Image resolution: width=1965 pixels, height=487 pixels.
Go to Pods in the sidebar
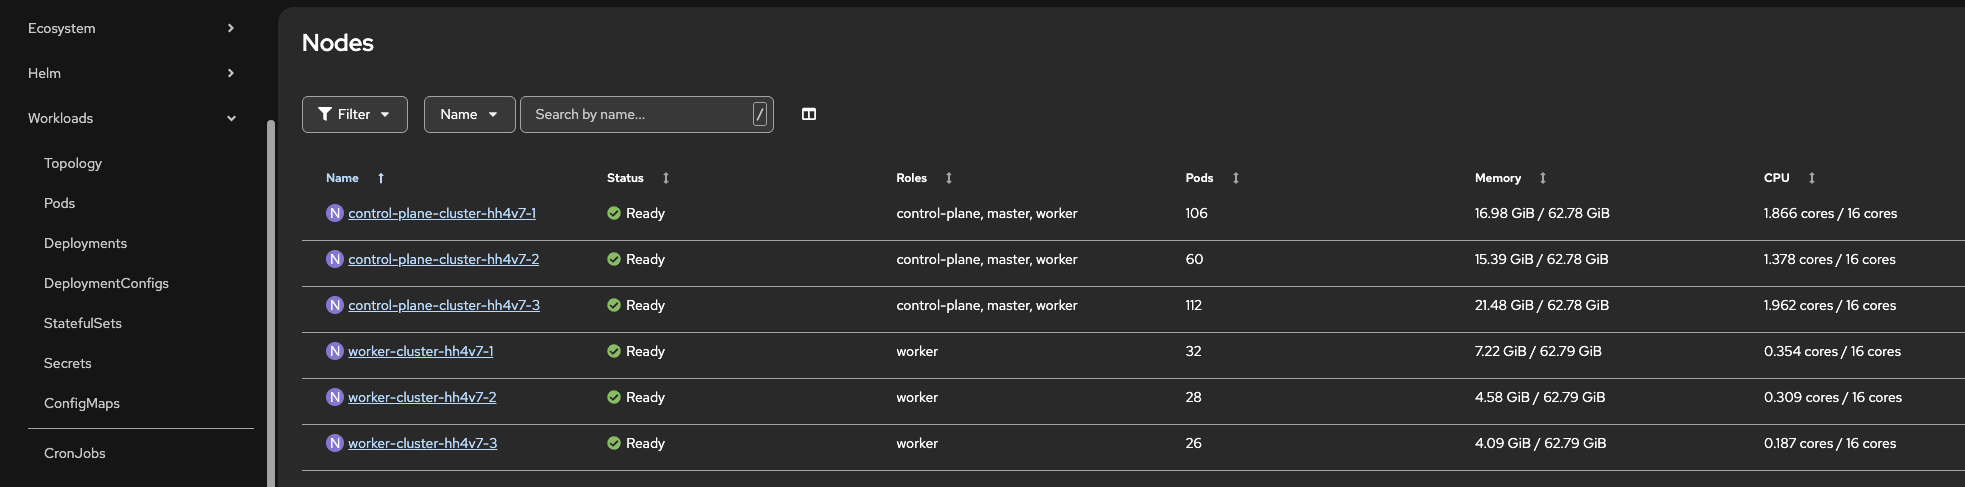coord(60,203)
